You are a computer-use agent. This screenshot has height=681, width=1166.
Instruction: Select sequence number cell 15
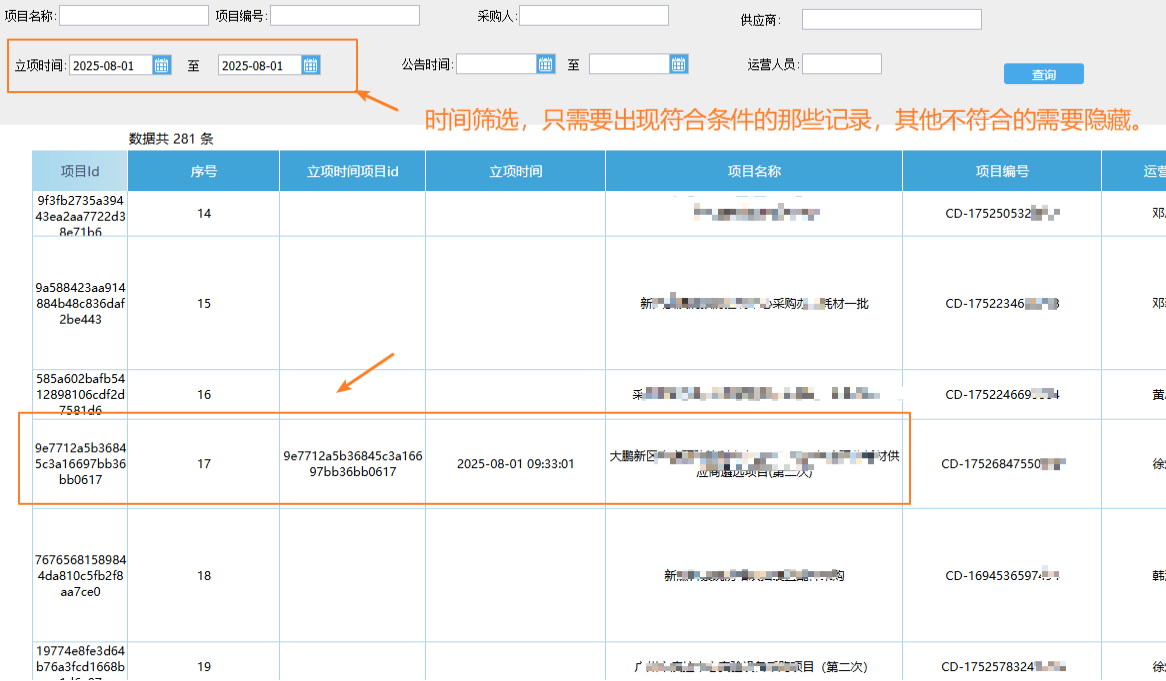click(x=204, y=303)
